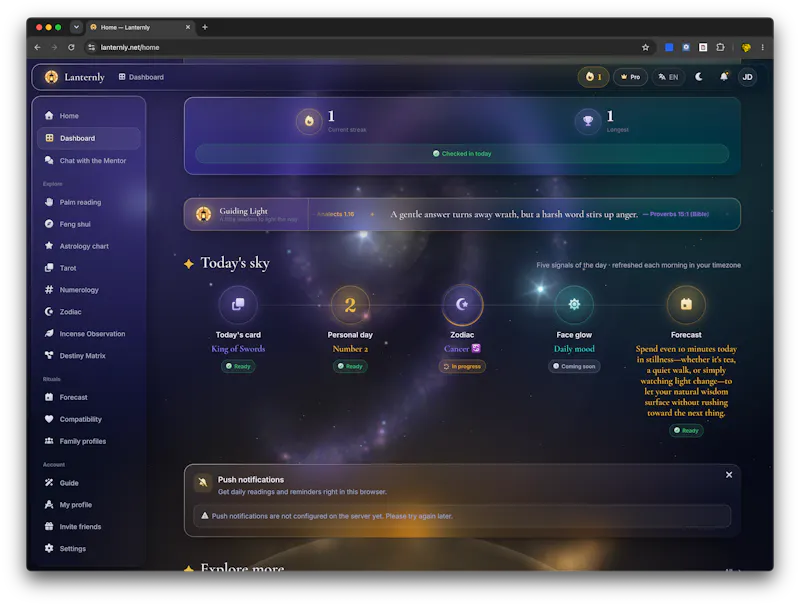
Task: Click Ready badge under King of Swords
Action: click(238, 366)
